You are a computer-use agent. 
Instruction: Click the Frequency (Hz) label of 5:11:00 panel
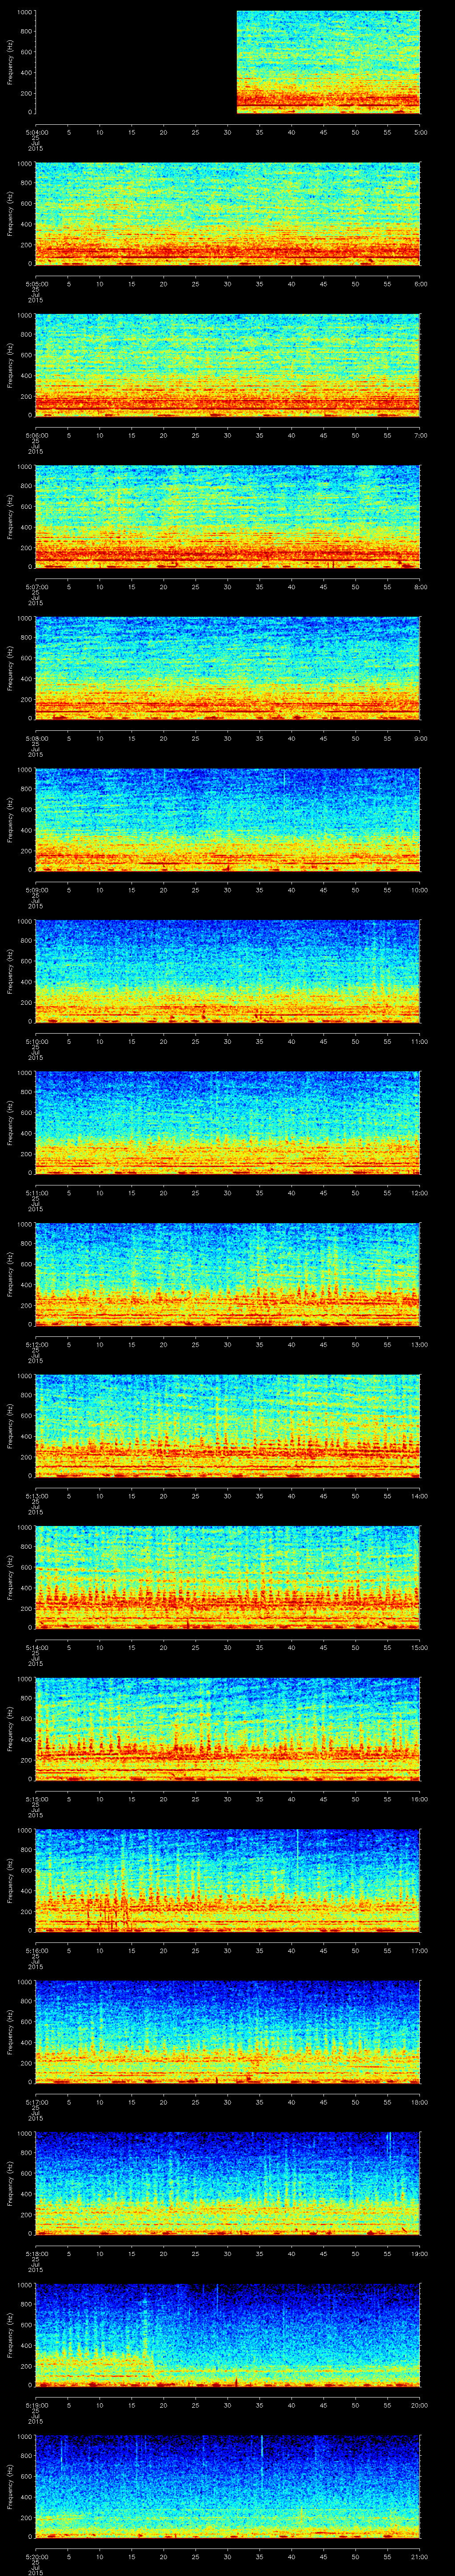(10, 1121)
